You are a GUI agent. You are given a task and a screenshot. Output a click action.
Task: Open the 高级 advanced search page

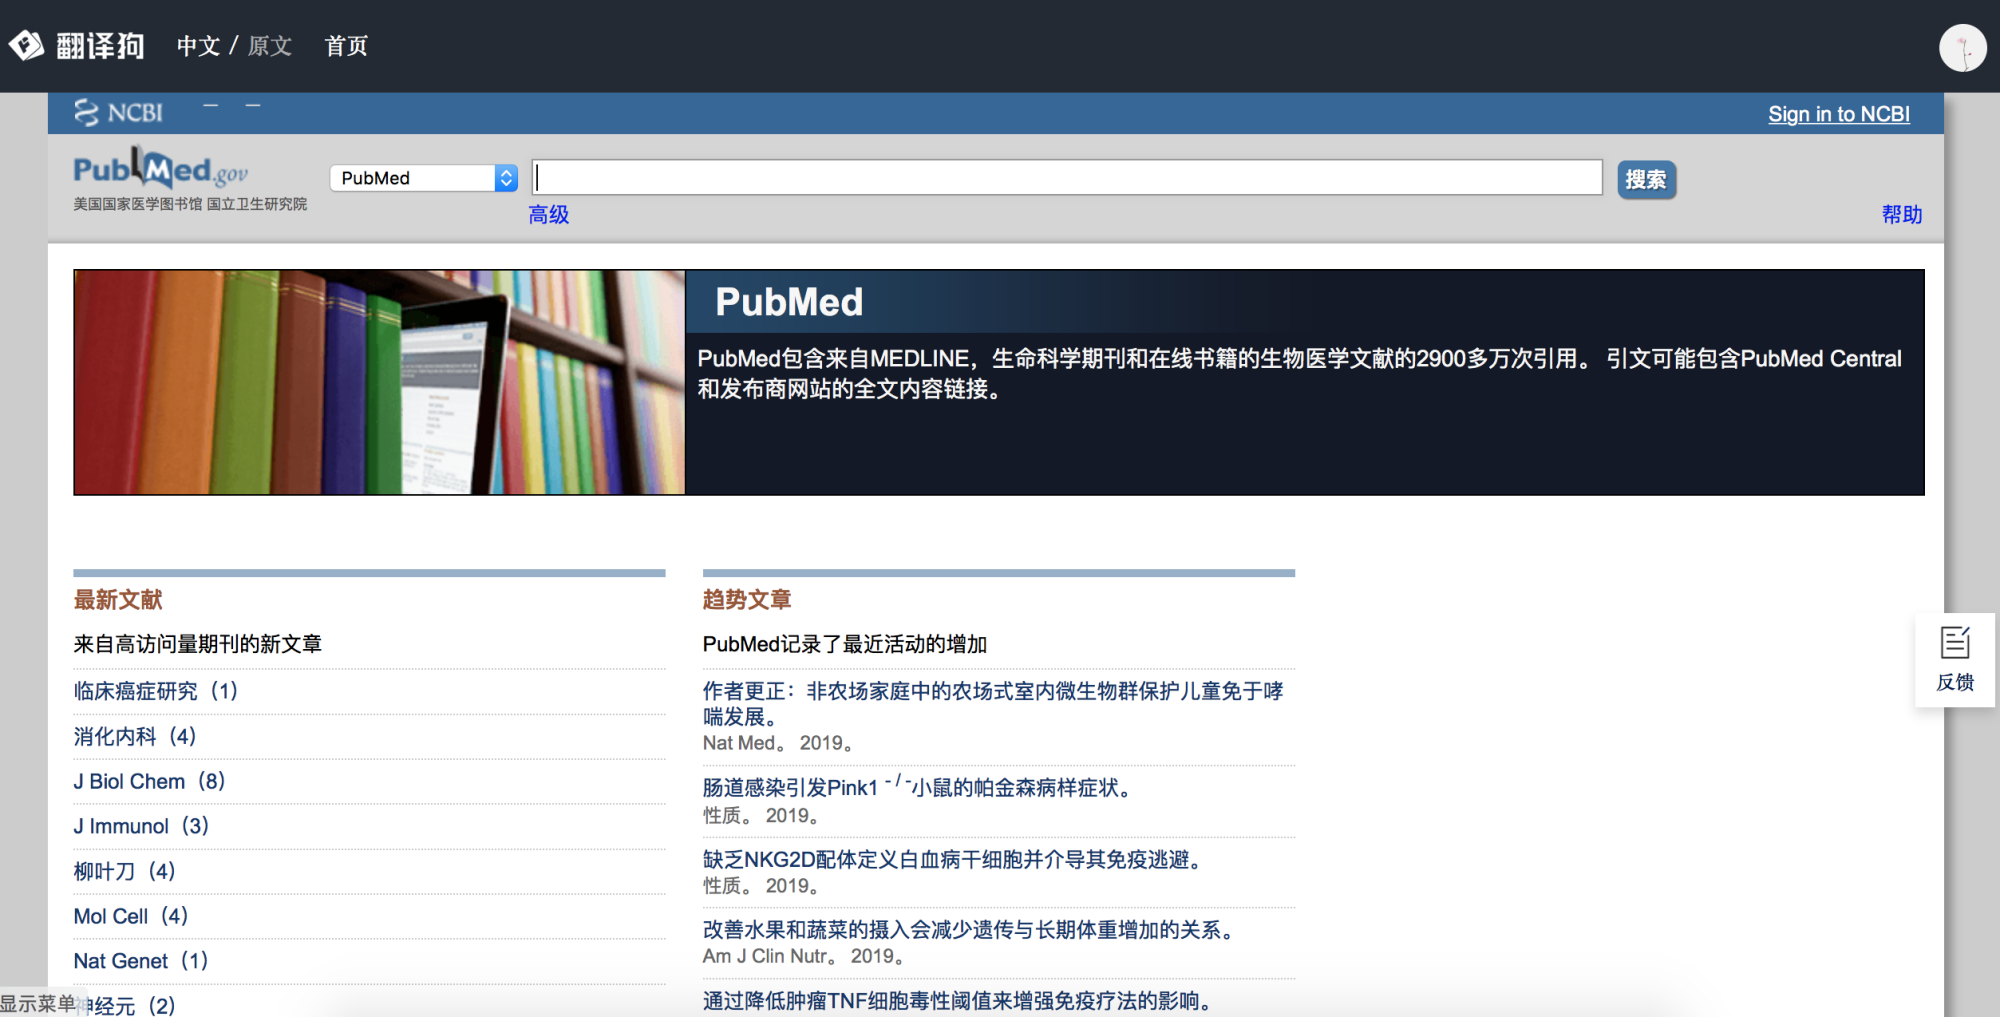click(548, 215)
